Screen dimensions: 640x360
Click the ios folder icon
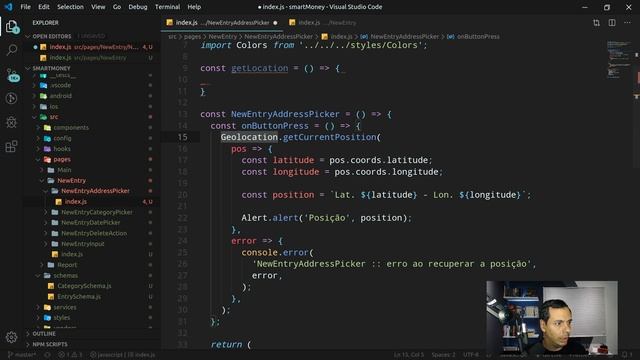[43, 107]
